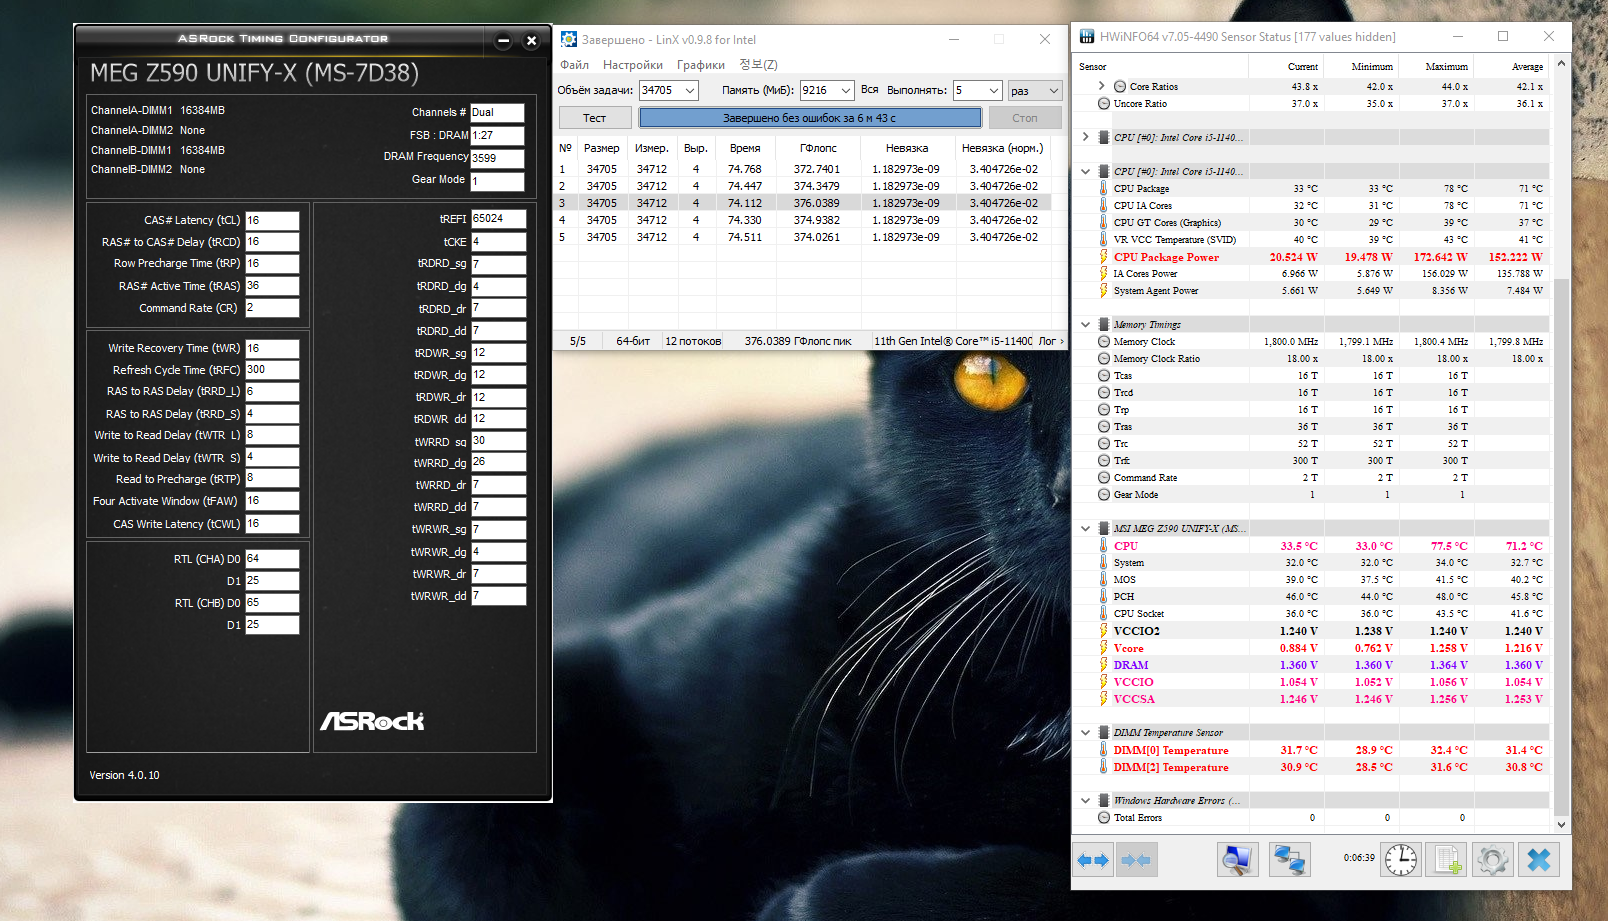
Task: Click the circle icon beside Uncore Ratio
Action: pyautogui.click(x=1104, y=103)
